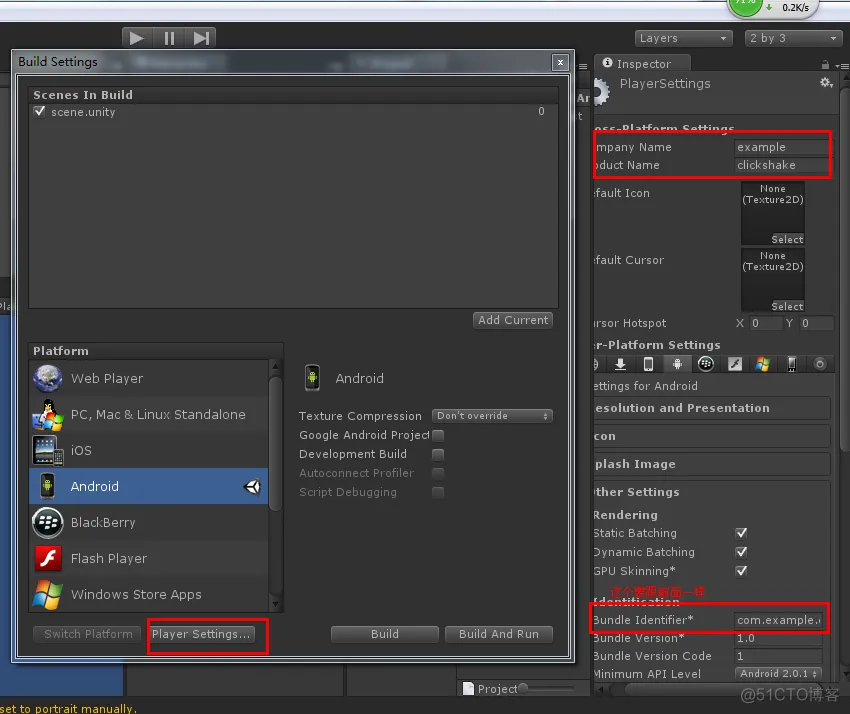Select the Windows Store Apps platform
This screenshot has width=850, height=714.
click(x=149, y=594)
